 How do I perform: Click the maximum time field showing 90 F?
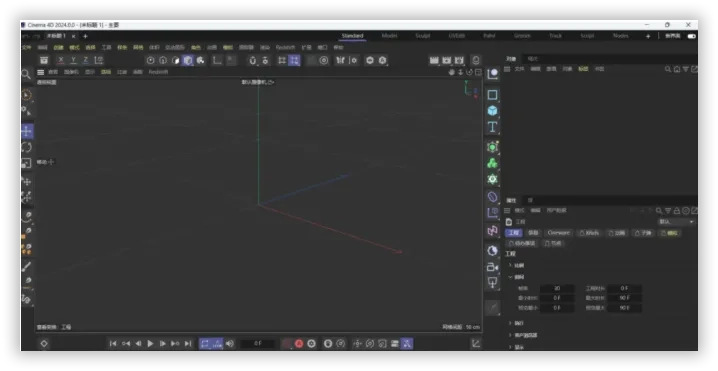pyautogui.click(x=625, y=298)
